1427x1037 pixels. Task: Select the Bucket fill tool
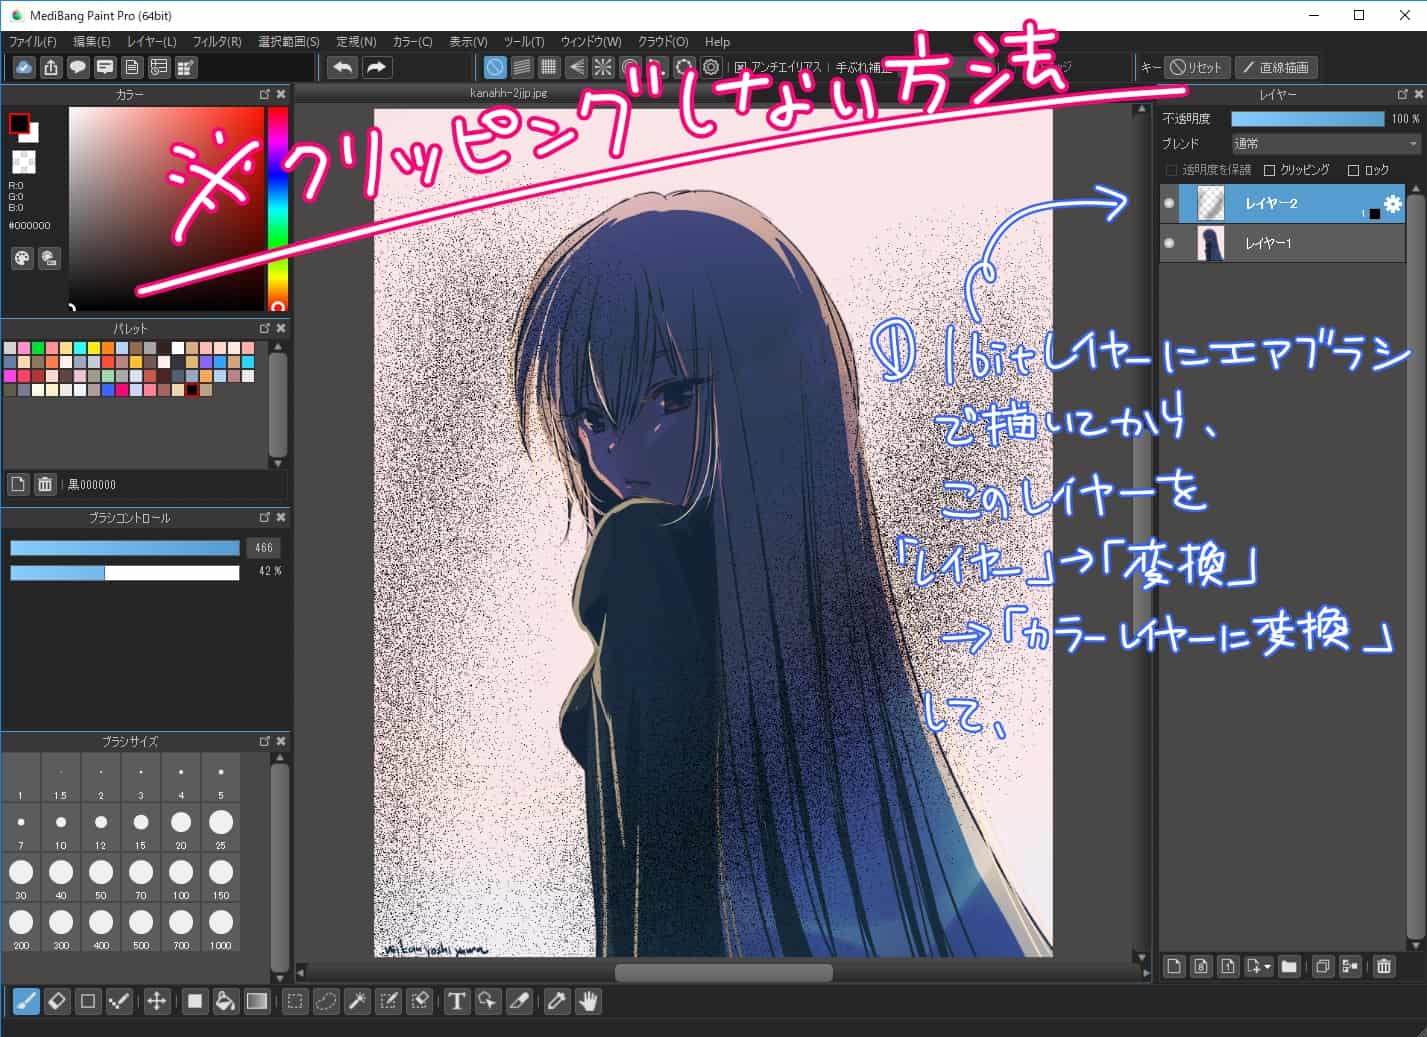tap(226, 1001)
